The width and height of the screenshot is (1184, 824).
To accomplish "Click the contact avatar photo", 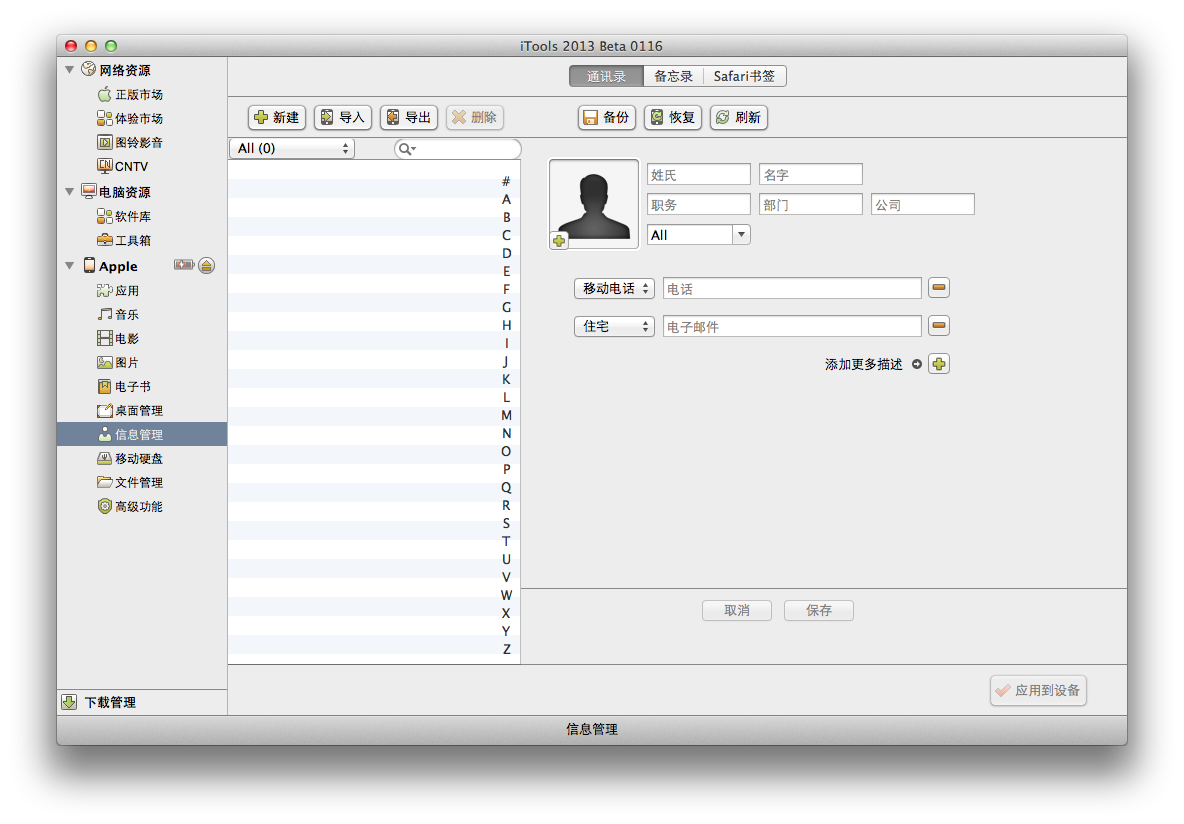I will tap(594, 203).
